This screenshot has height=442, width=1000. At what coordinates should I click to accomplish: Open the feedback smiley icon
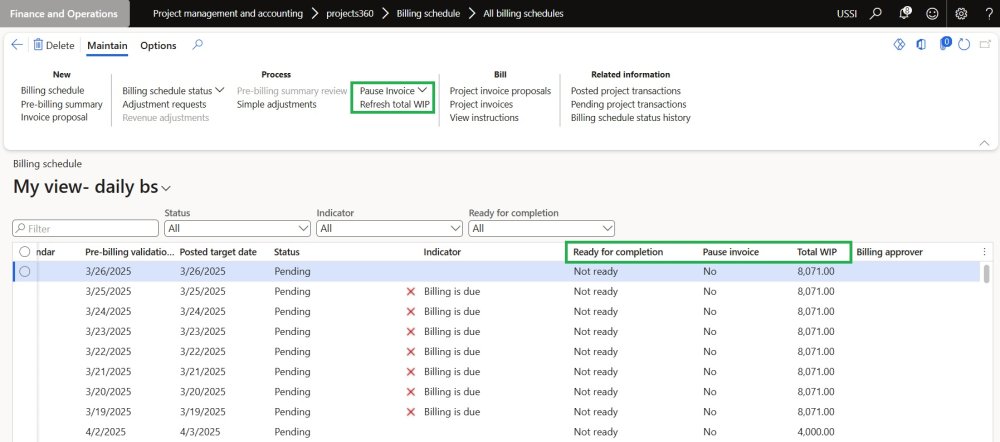point(932,14)
